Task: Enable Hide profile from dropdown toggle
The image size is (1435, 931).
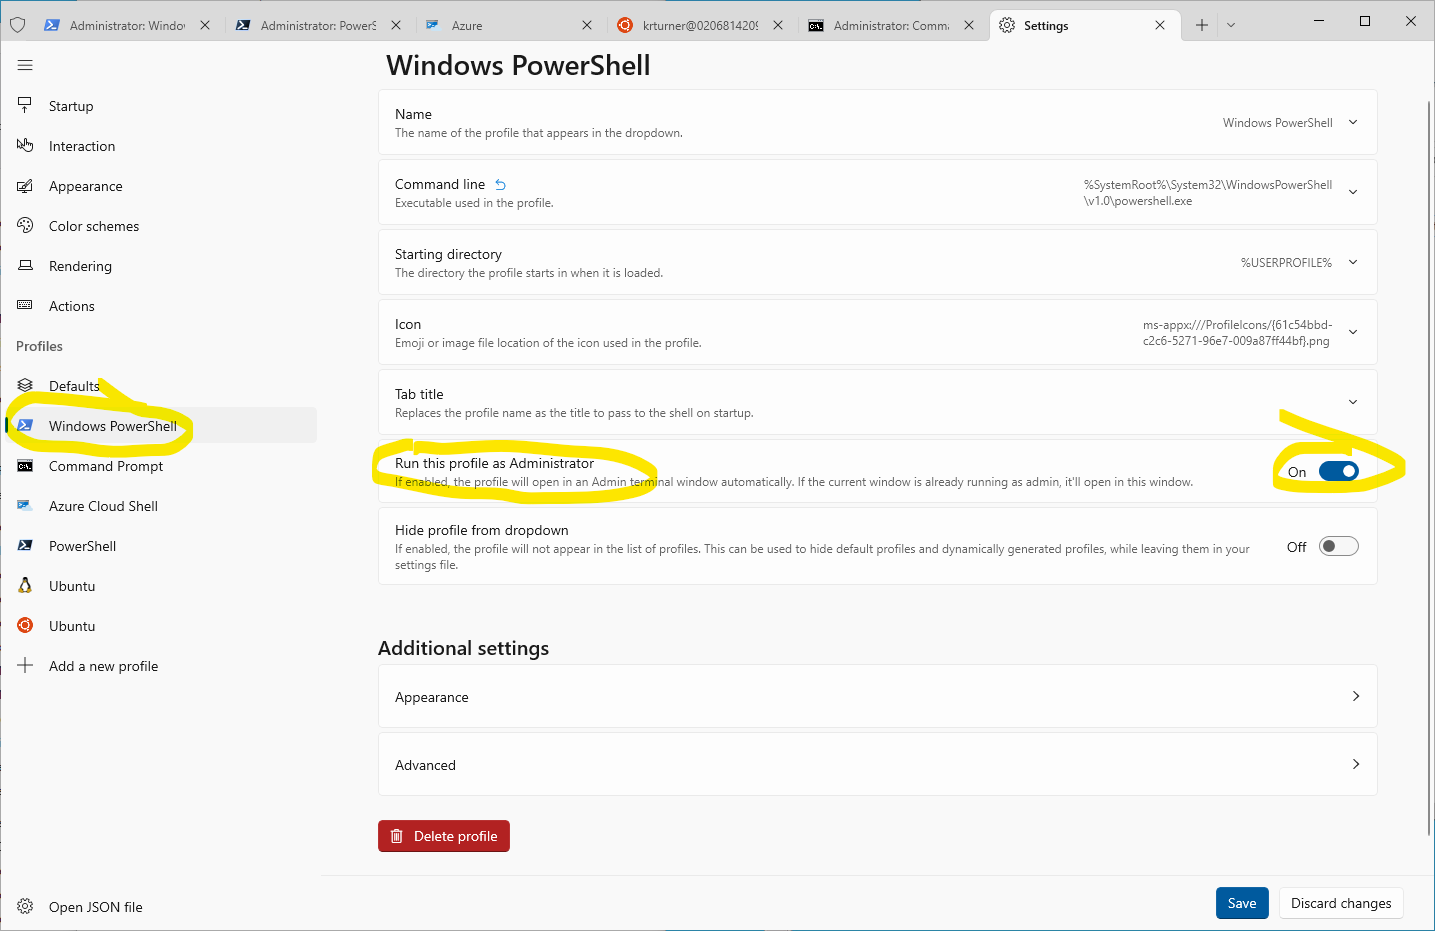Action: tap(1338, 546)
